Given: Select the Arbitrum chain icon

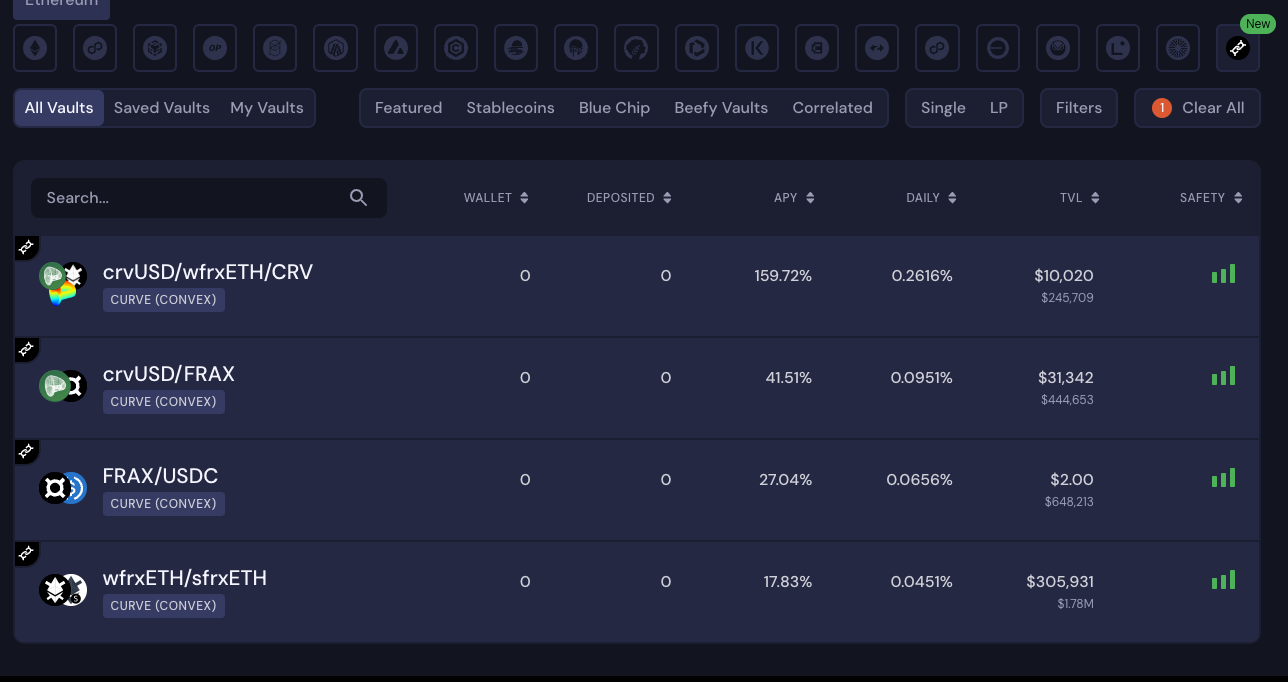Looking at the screenshot, I should 336,48.
